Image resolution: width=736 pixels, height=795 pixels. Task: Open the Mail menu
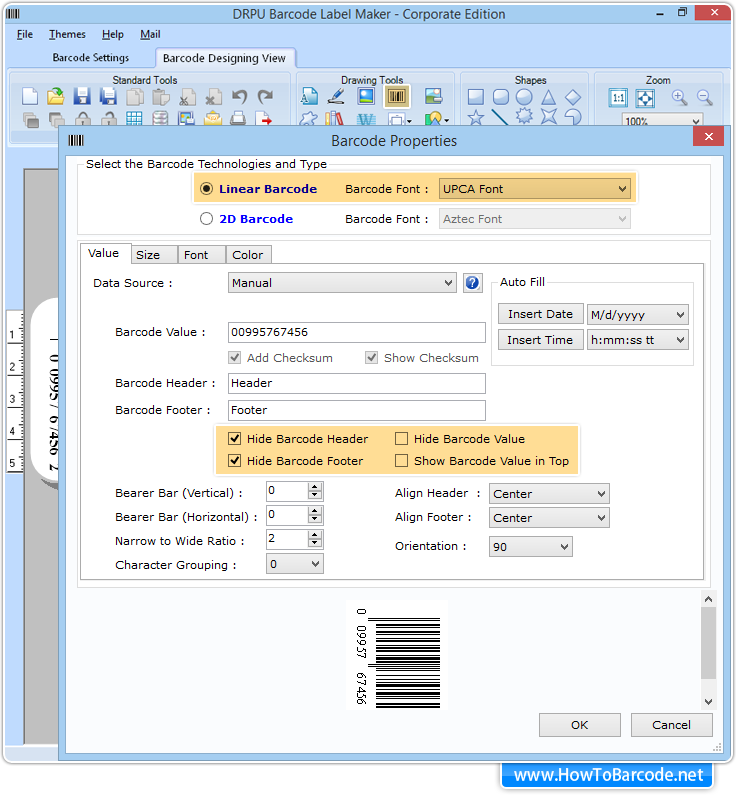150,34
